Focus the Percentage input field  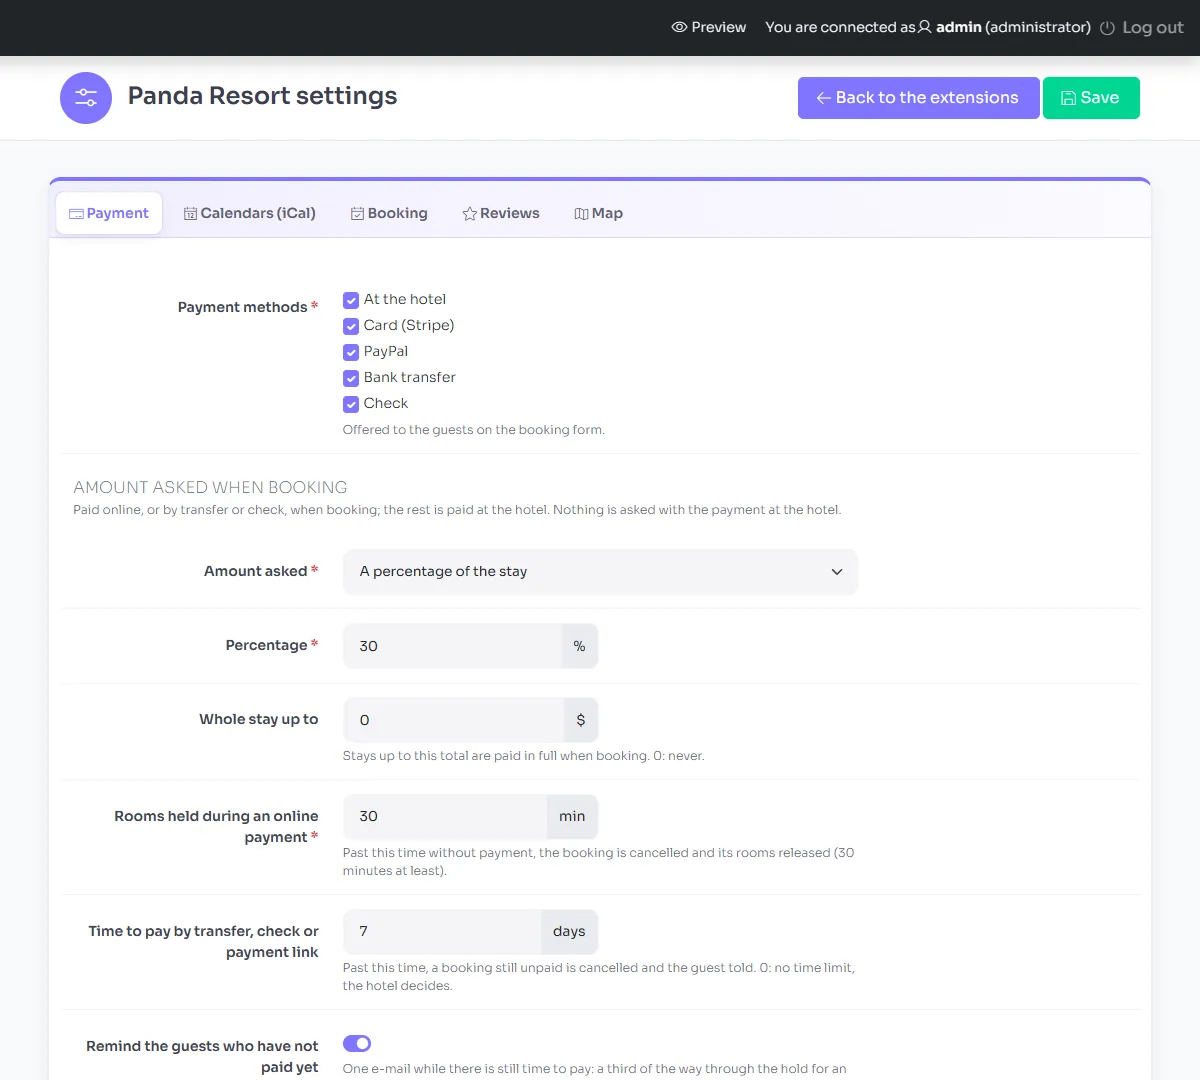(452, 646)
